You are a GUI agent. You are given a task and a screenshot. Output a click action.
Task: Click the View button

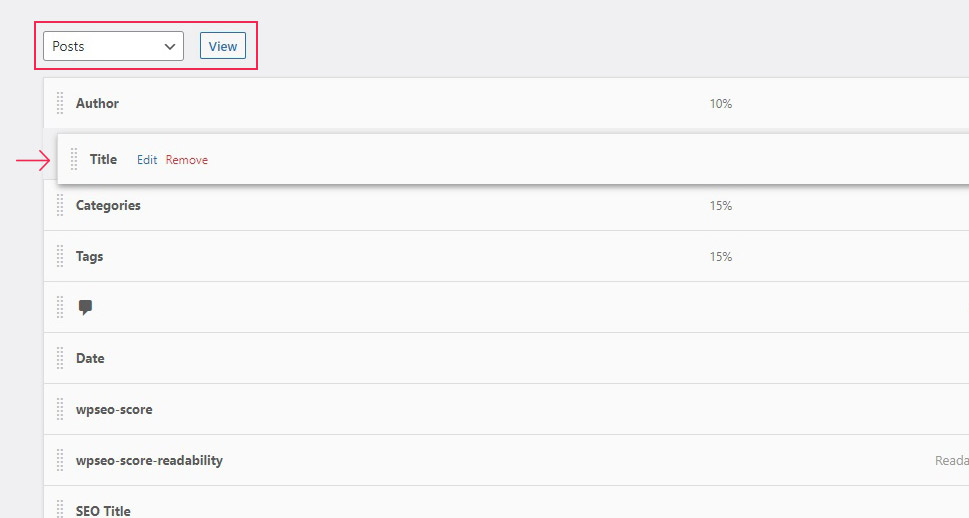222,46
